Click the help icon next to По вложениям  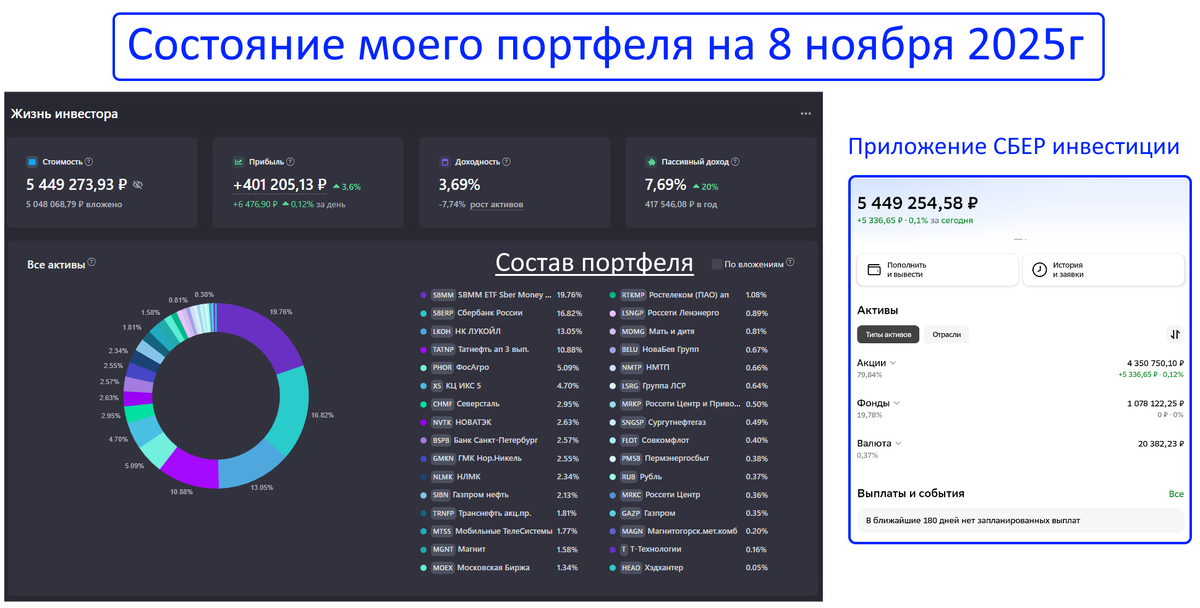790,263
